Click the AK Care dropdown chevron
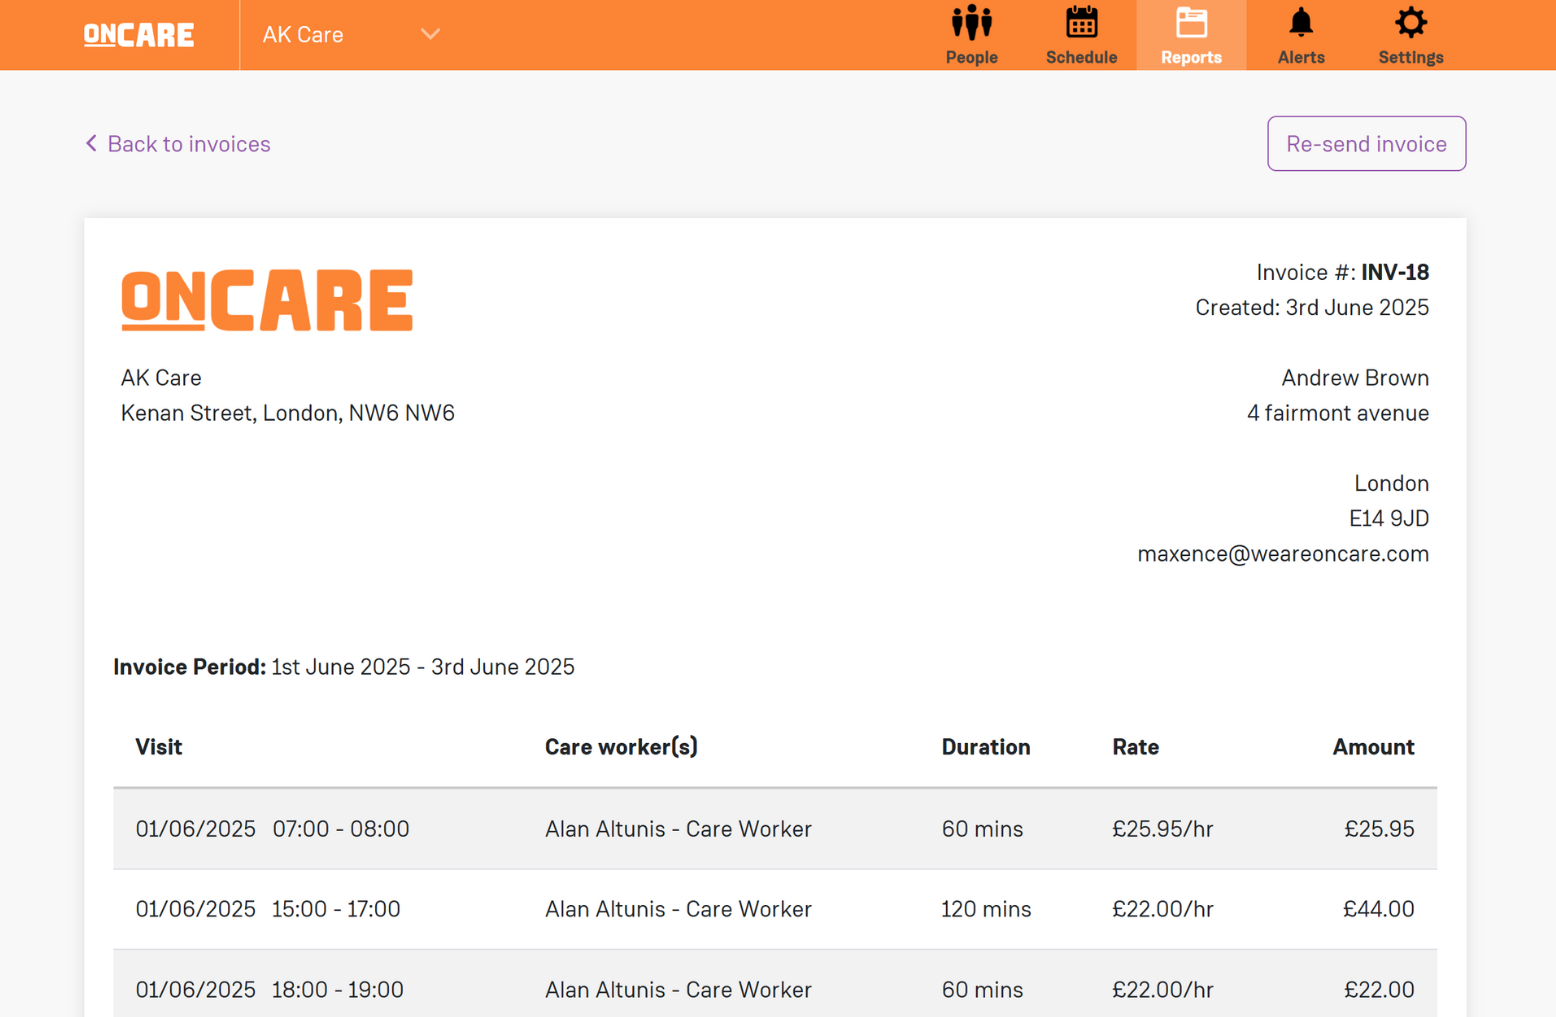The width and height of the screenshot is (1556, 1017). pyautogui.click(x=430, y=35)
